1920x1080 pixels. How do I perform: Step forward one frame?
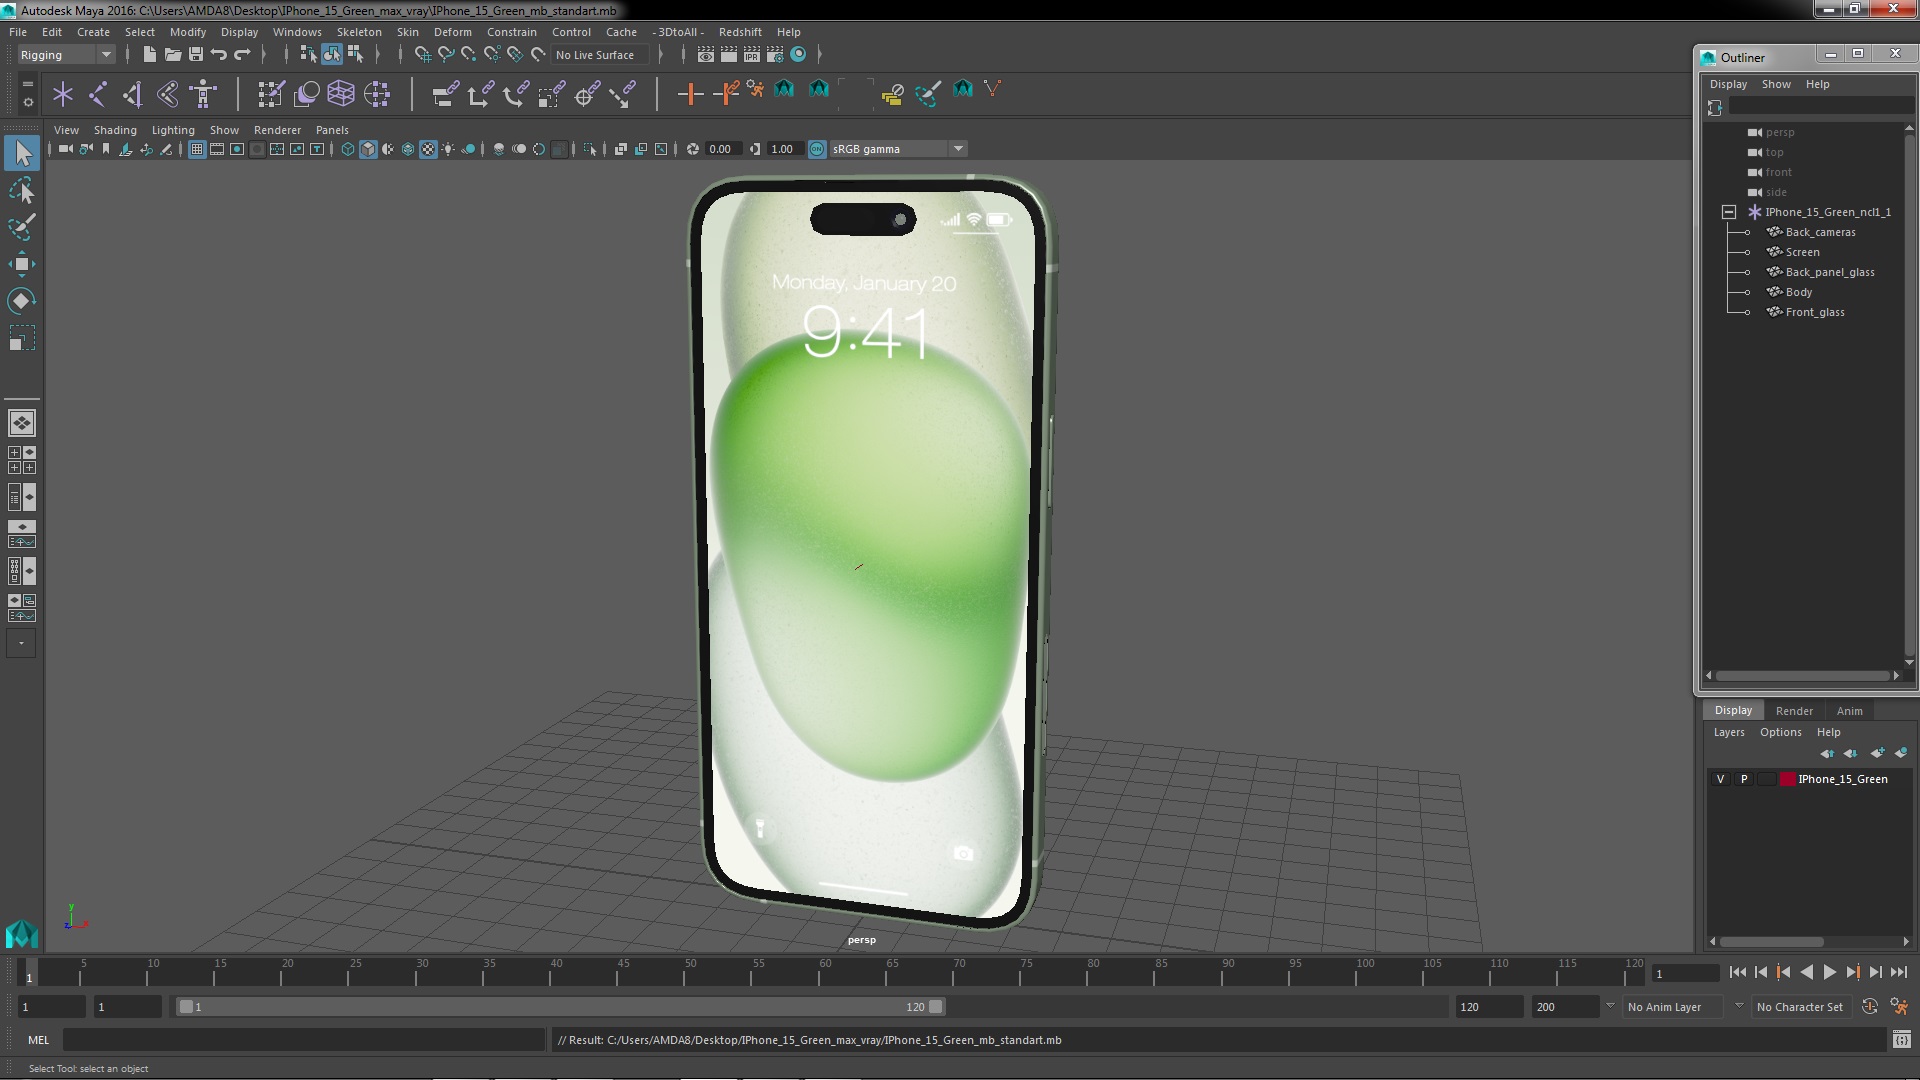tap(1875, 972)
